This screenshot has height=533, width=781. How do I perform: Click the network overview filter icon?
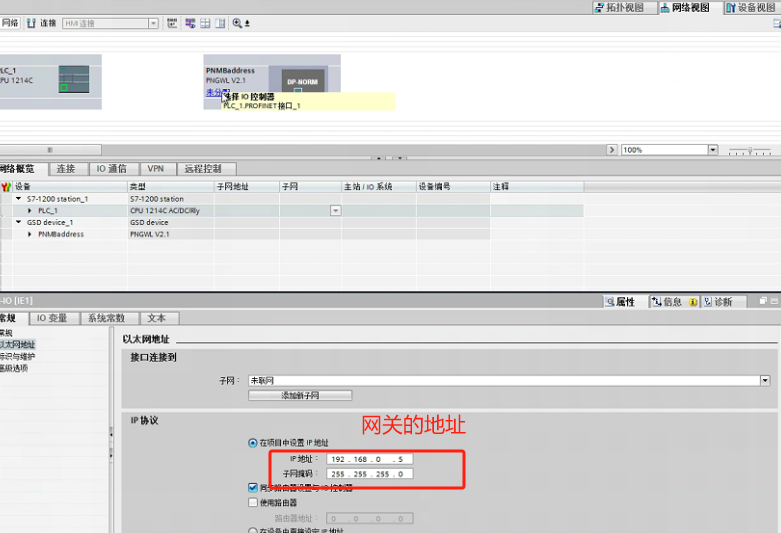coord(6,187)
